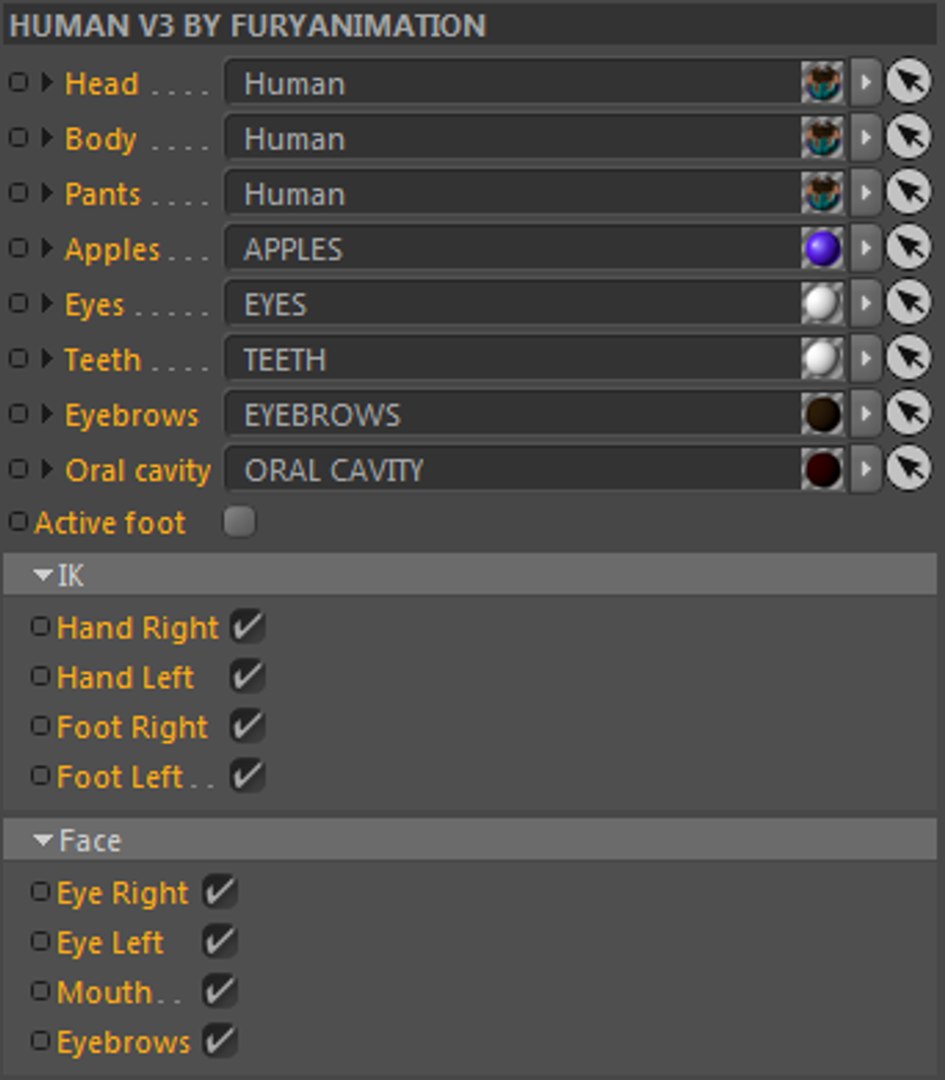This screenshot has width=945, height=1080.
Task: Click the Eye Right label
Action: (122, 893)
